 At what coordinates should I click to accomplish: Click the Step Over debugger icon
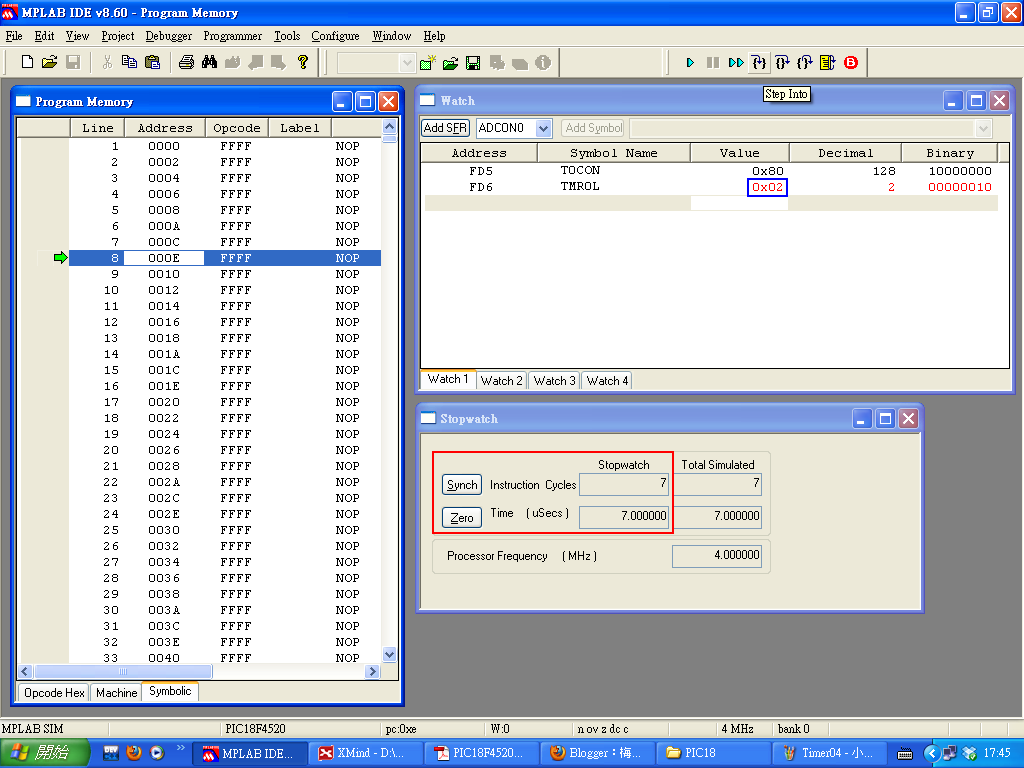pyautogui.click(x=782, y=63)
